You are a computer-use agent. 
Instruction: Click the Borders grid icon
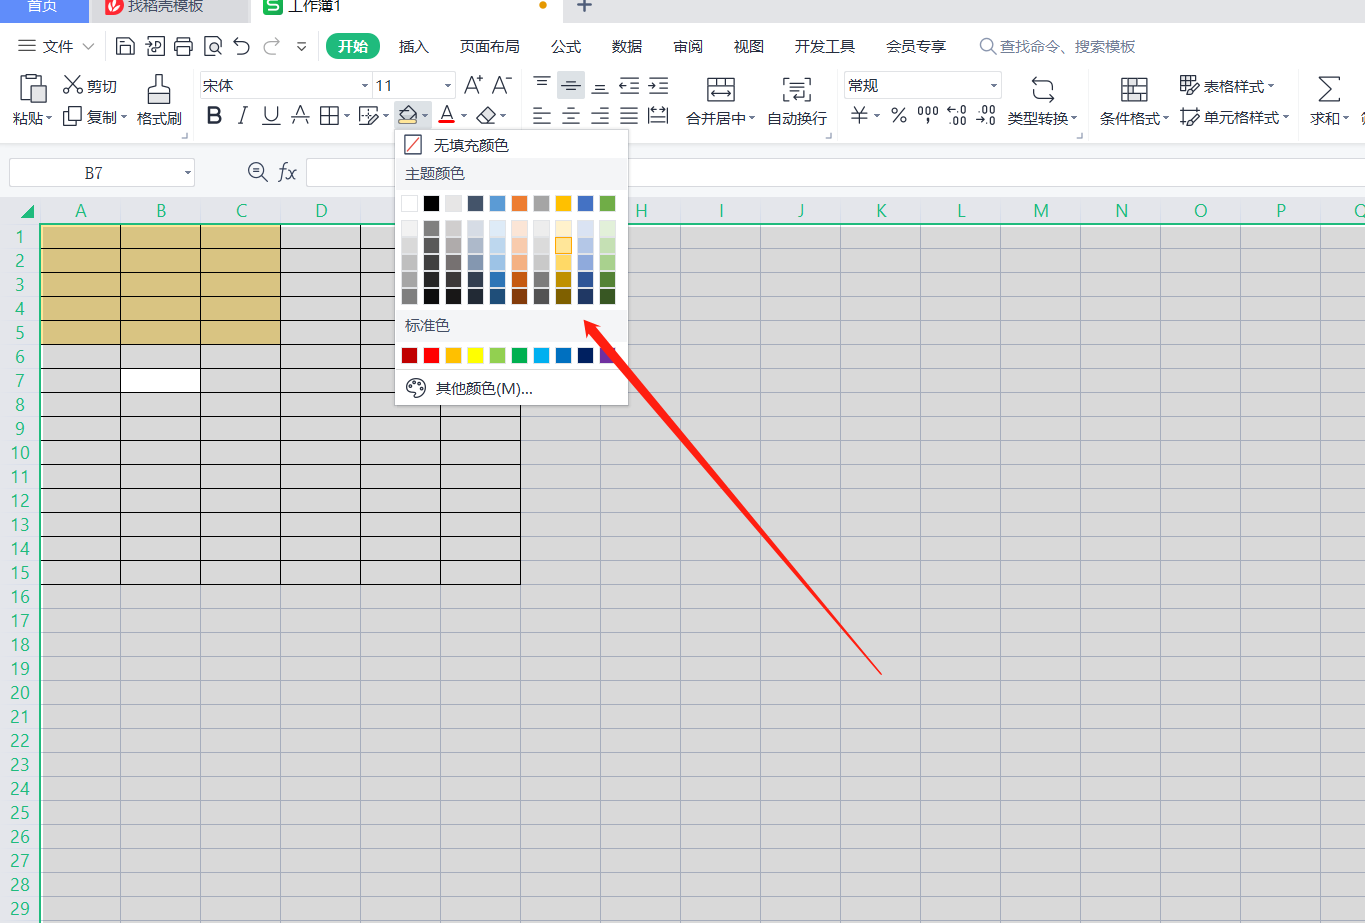coord(329,116)
